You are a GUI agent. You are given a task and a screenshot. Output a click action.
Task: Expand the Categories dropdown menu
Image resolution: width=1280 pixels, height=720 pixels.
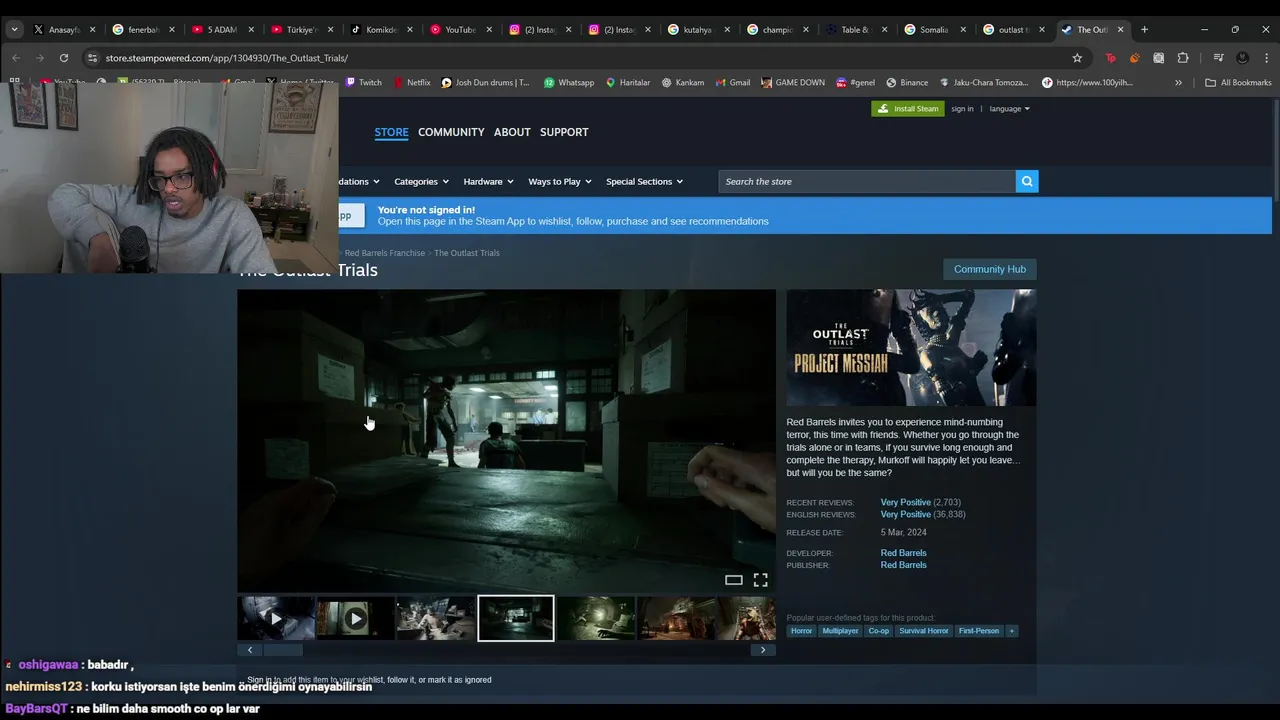pos(421,181)
